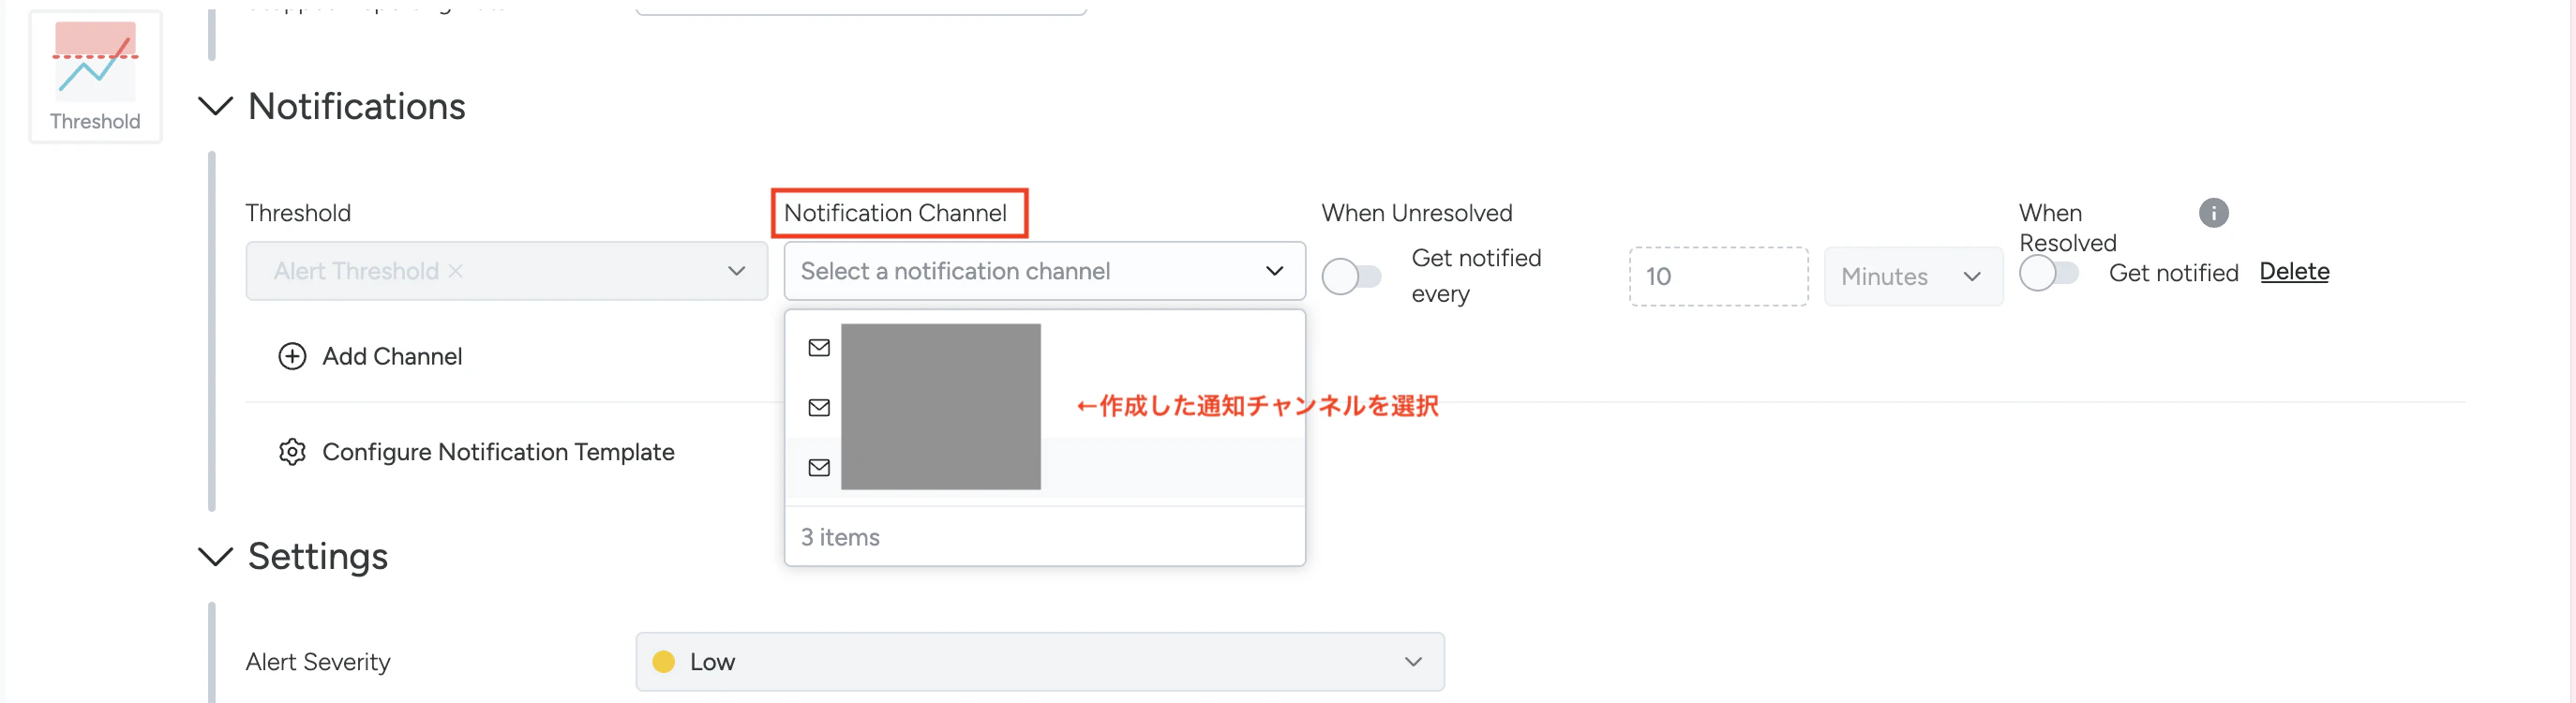
Task: Click the Configure Notification Template gear icon
Action: [292, 452]
